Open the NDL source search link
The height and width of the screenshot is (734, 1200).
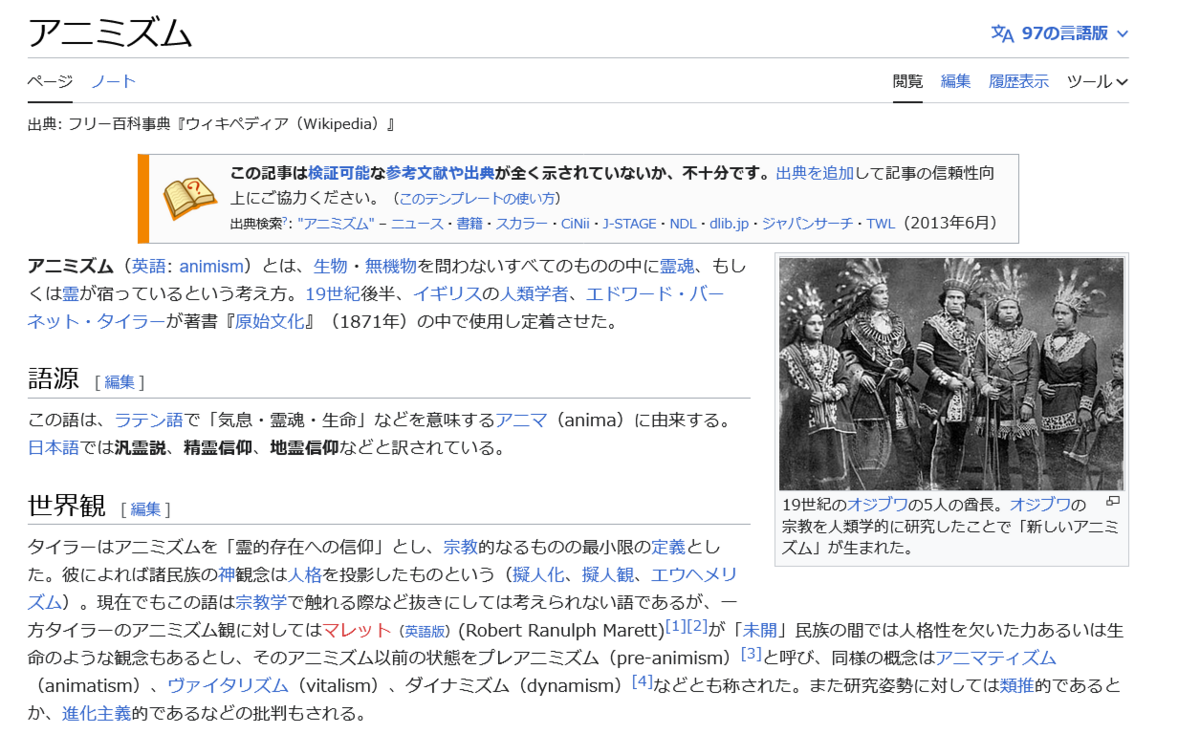point(683,224)
